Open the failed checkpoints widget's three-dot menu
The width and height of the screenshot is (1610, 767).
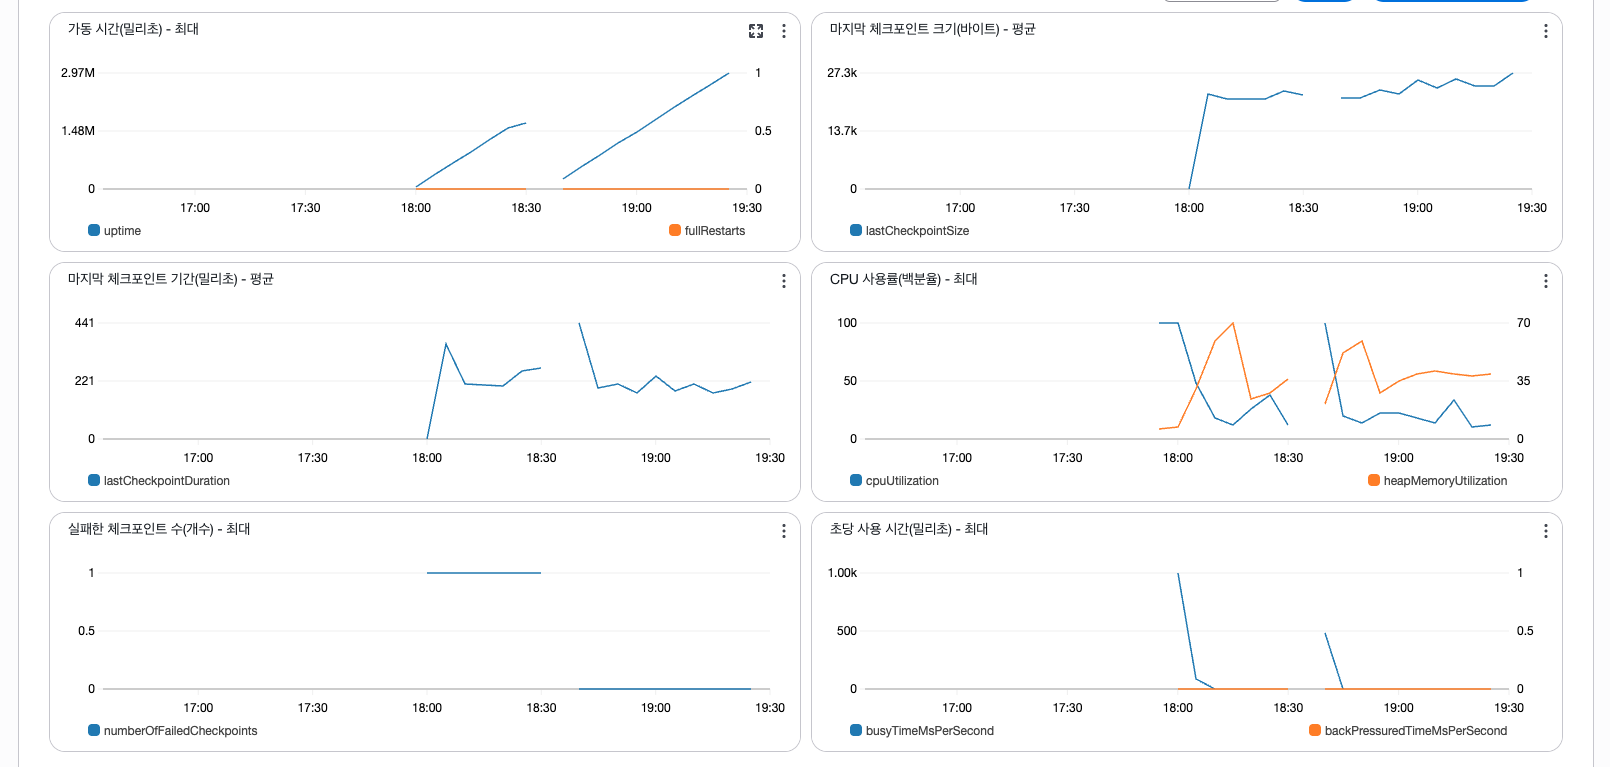[x=784, y=531]
